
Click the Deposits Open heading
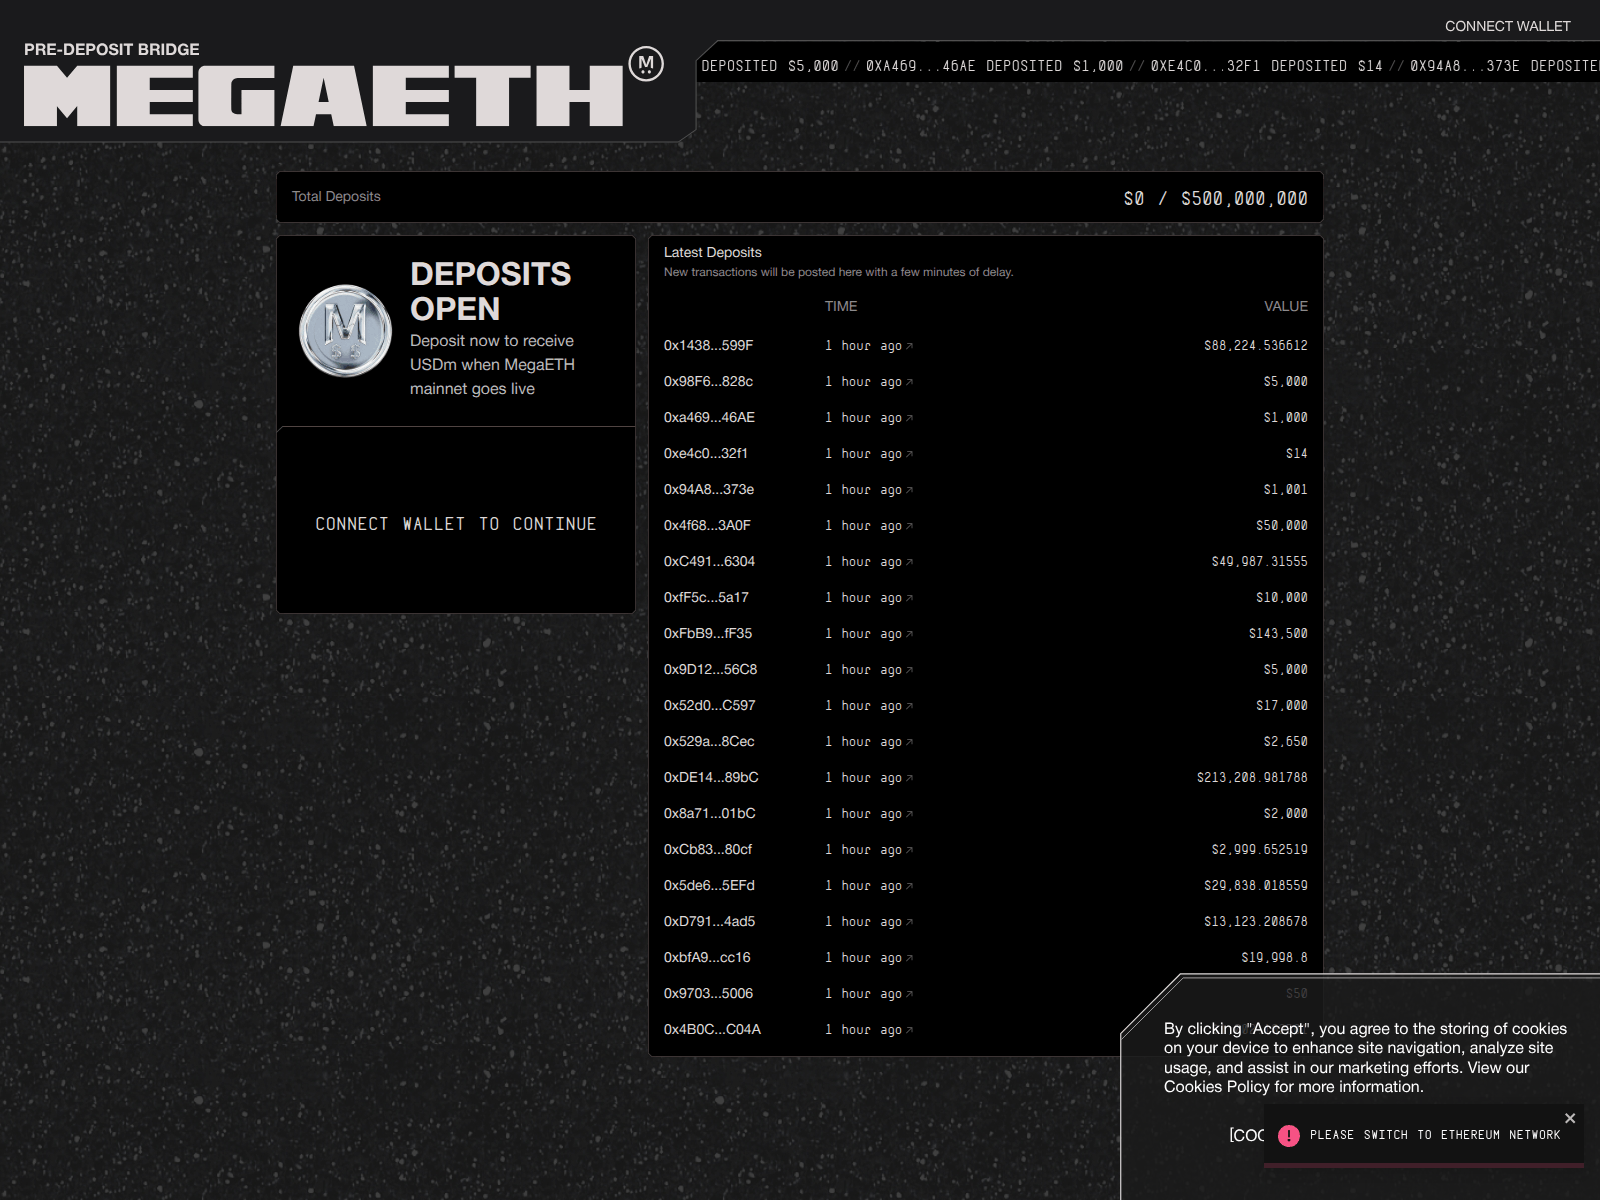tap(490, 291)
